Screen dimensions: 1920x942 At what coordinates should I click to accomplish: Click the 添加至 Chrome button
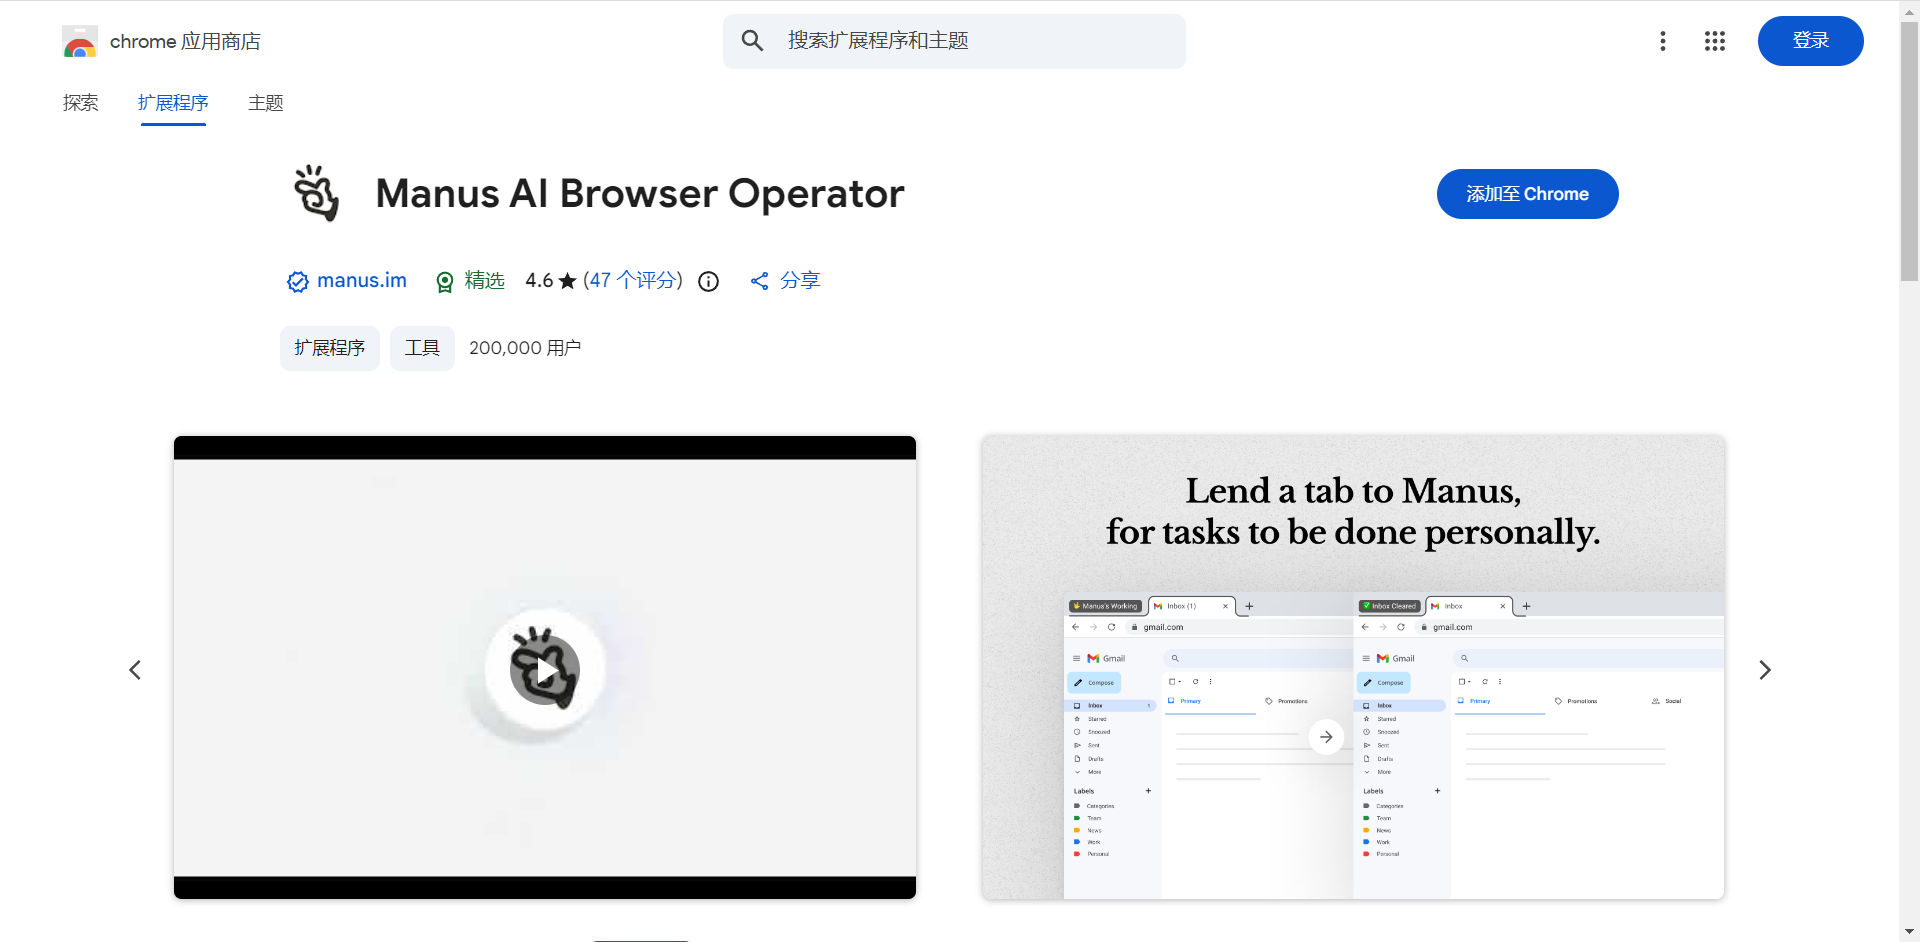pos(1527,194)
